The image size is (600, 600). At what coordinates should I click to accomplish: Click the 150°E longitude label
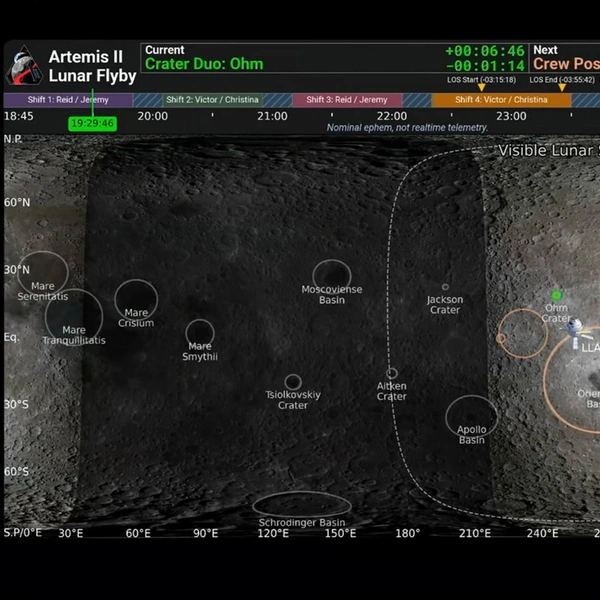coord(340,533)
